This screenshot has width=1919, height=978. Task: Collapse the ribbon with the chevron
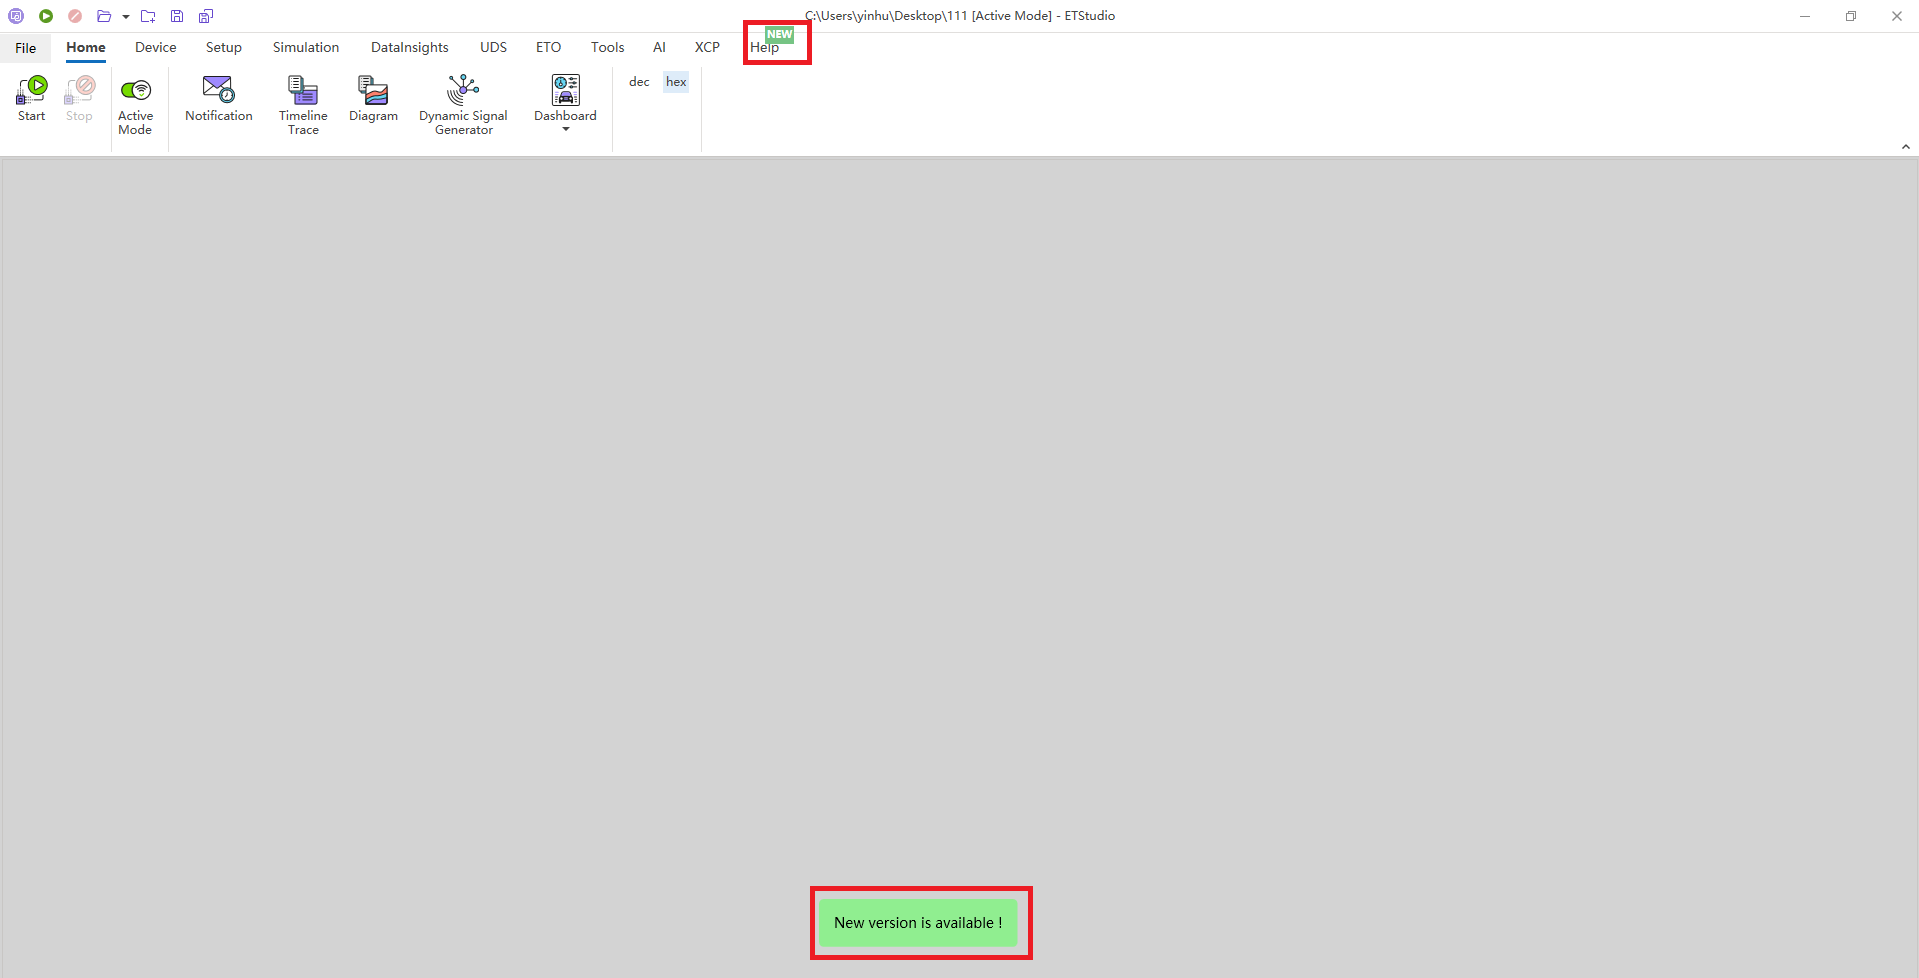point(1905,147)
